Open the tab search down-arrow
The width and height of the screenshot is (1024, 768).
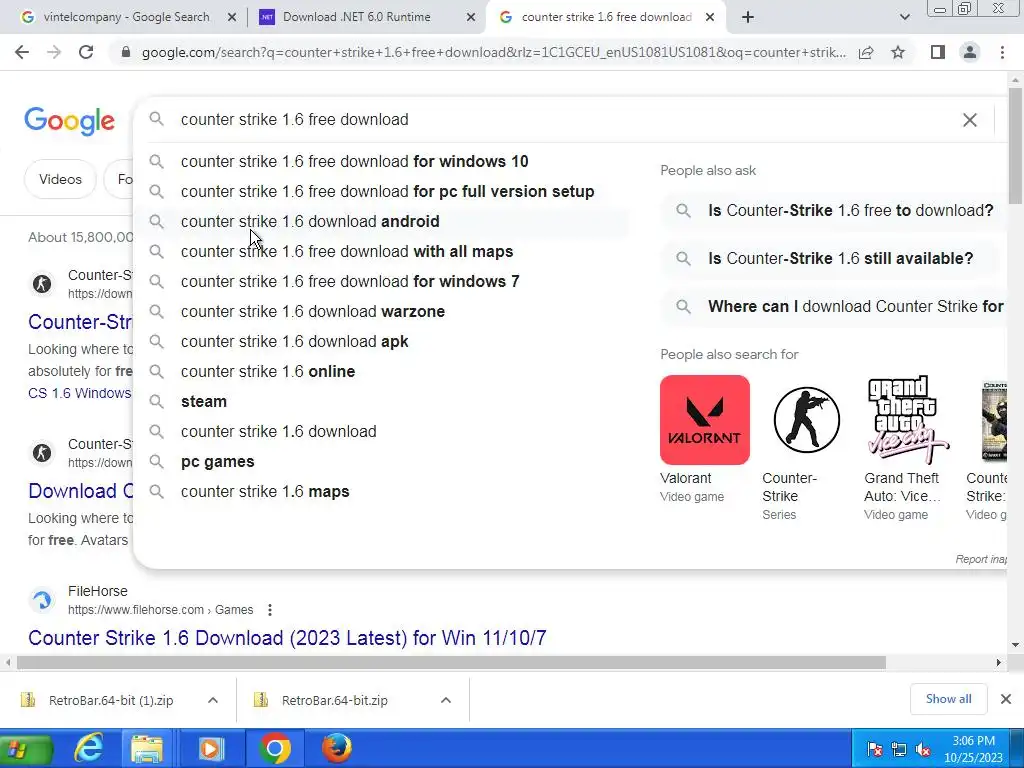[904, 18]
